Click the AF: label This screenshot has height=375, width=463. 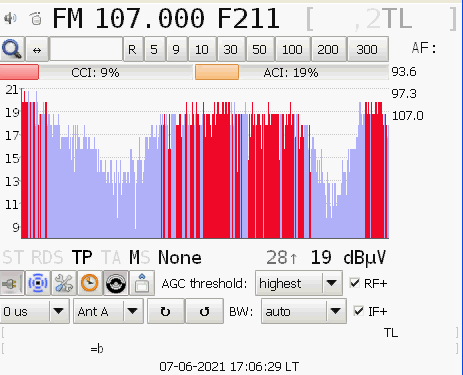(x=424, y=48)
